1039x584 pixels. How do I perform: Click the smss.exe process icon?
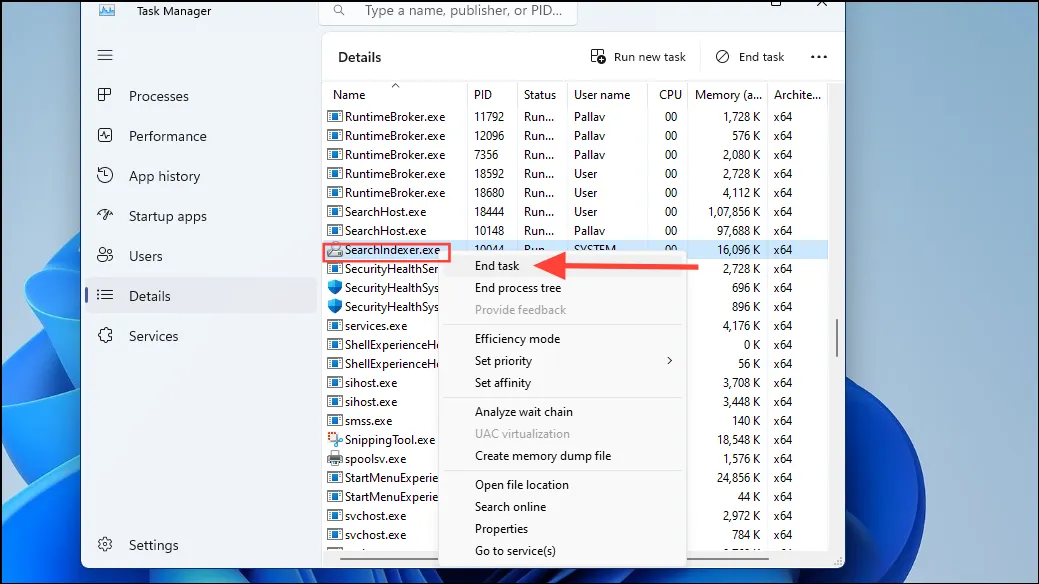coord(335,420)
